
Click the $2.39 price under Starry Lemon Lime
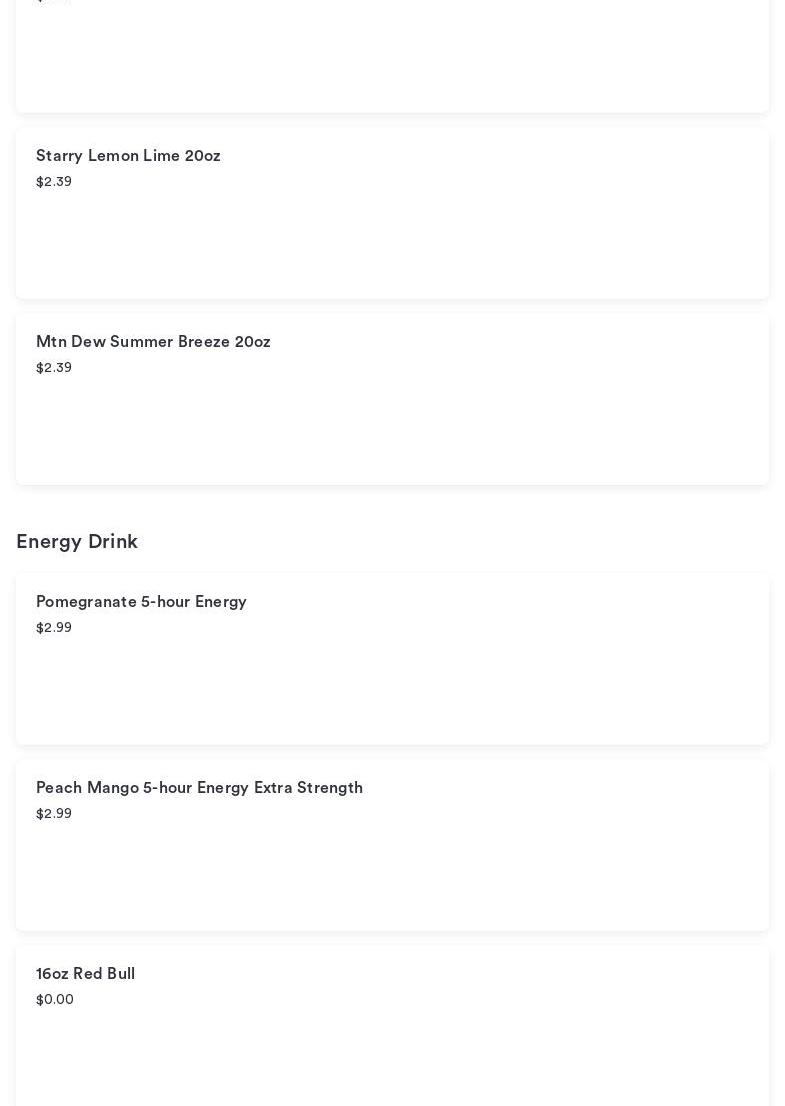[x=54, y=182]
